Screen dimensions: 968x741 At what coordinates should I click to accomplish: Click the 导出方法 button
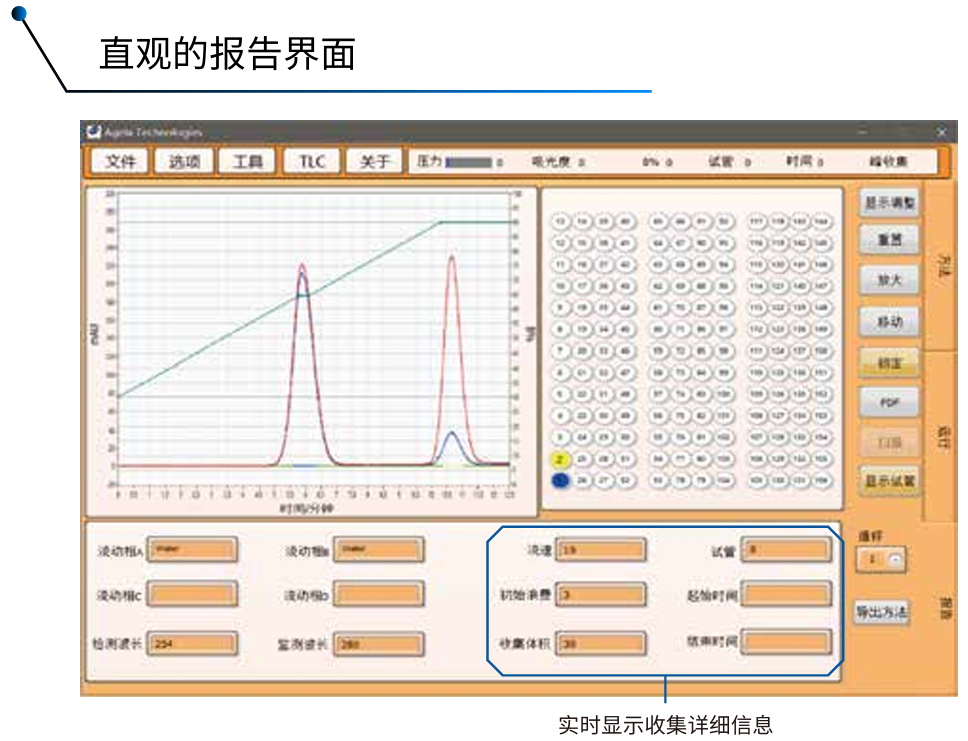(881, 612)
